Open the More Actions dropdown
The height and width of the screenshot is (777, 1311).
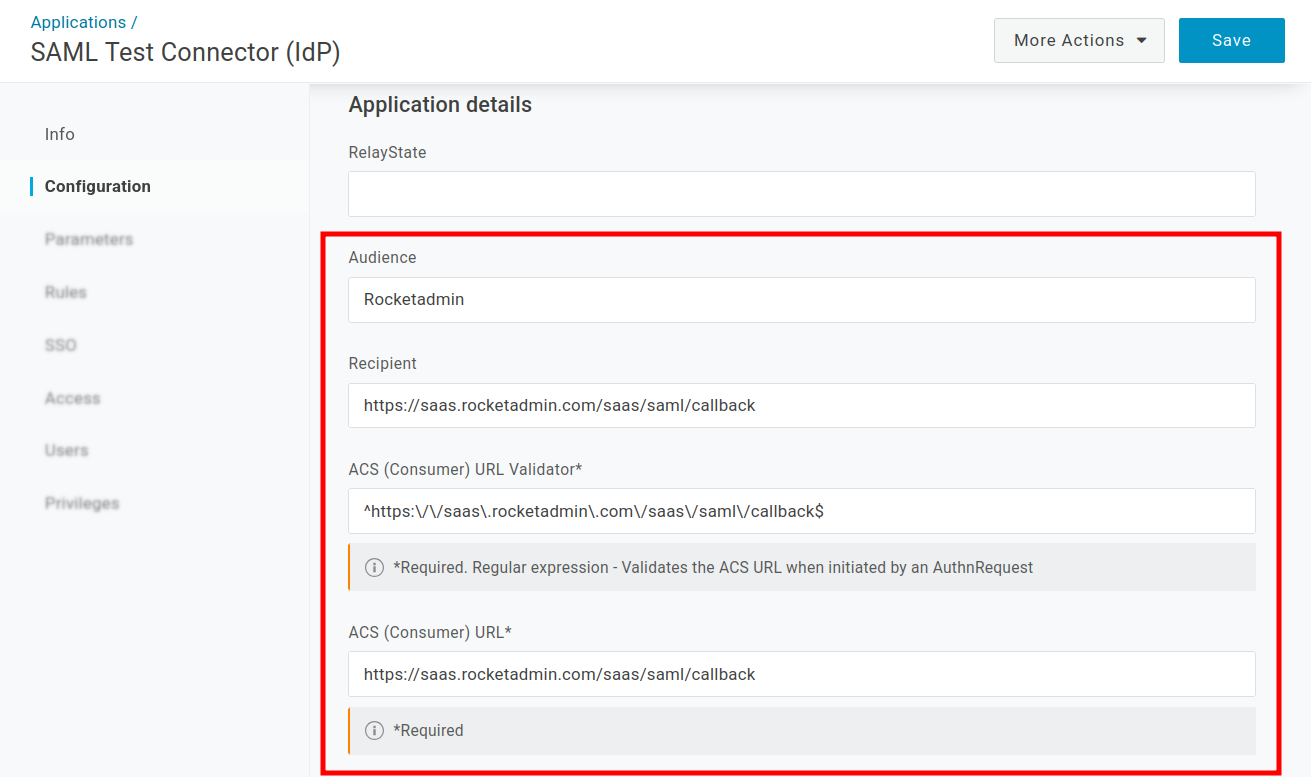[1079, 41]
